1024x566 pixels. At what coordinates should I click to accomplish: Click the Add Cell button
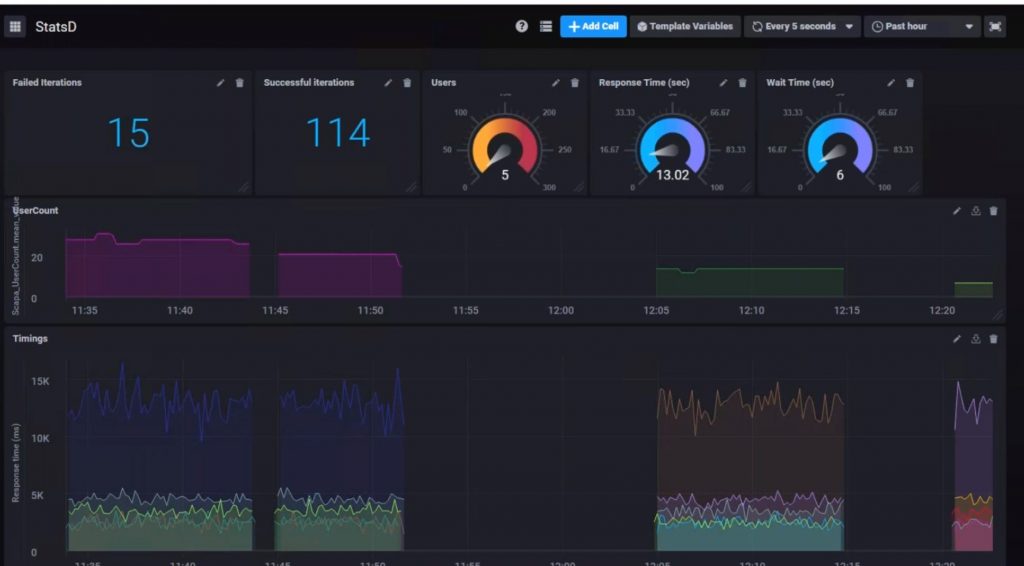click(593, 26)
